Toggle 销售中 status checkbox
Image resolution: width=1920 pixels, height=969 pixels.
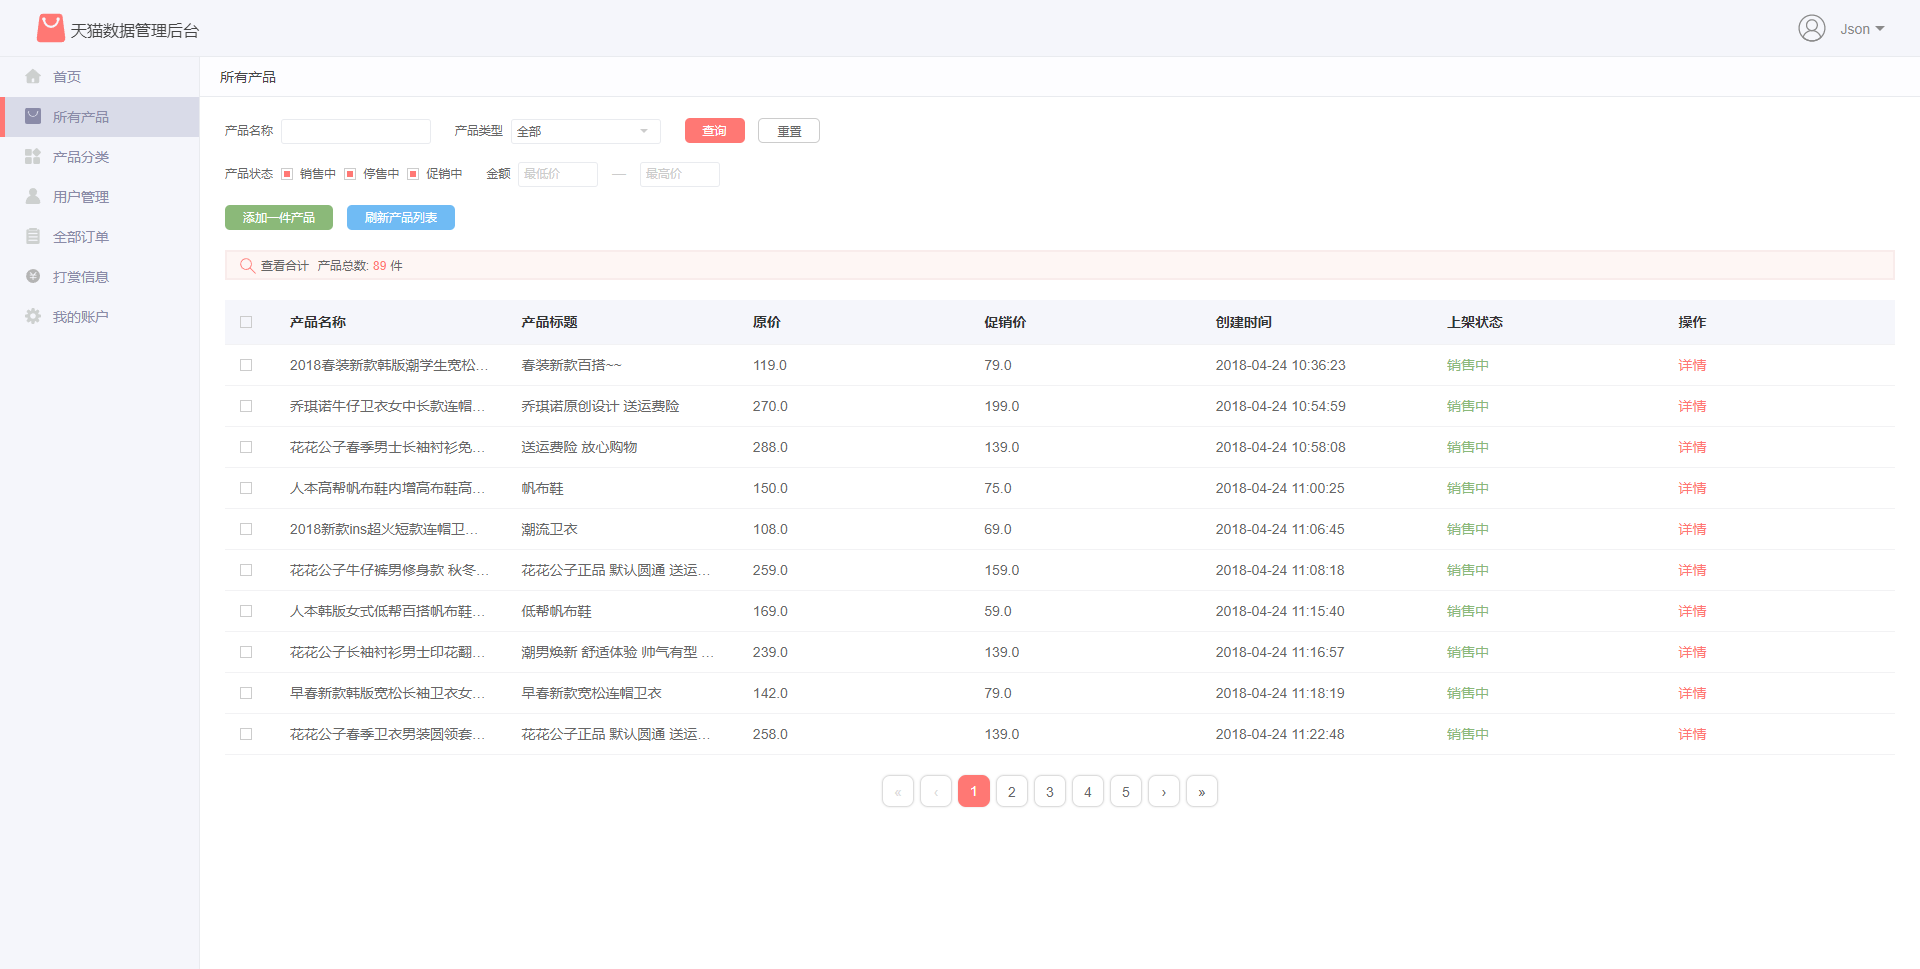287,174
